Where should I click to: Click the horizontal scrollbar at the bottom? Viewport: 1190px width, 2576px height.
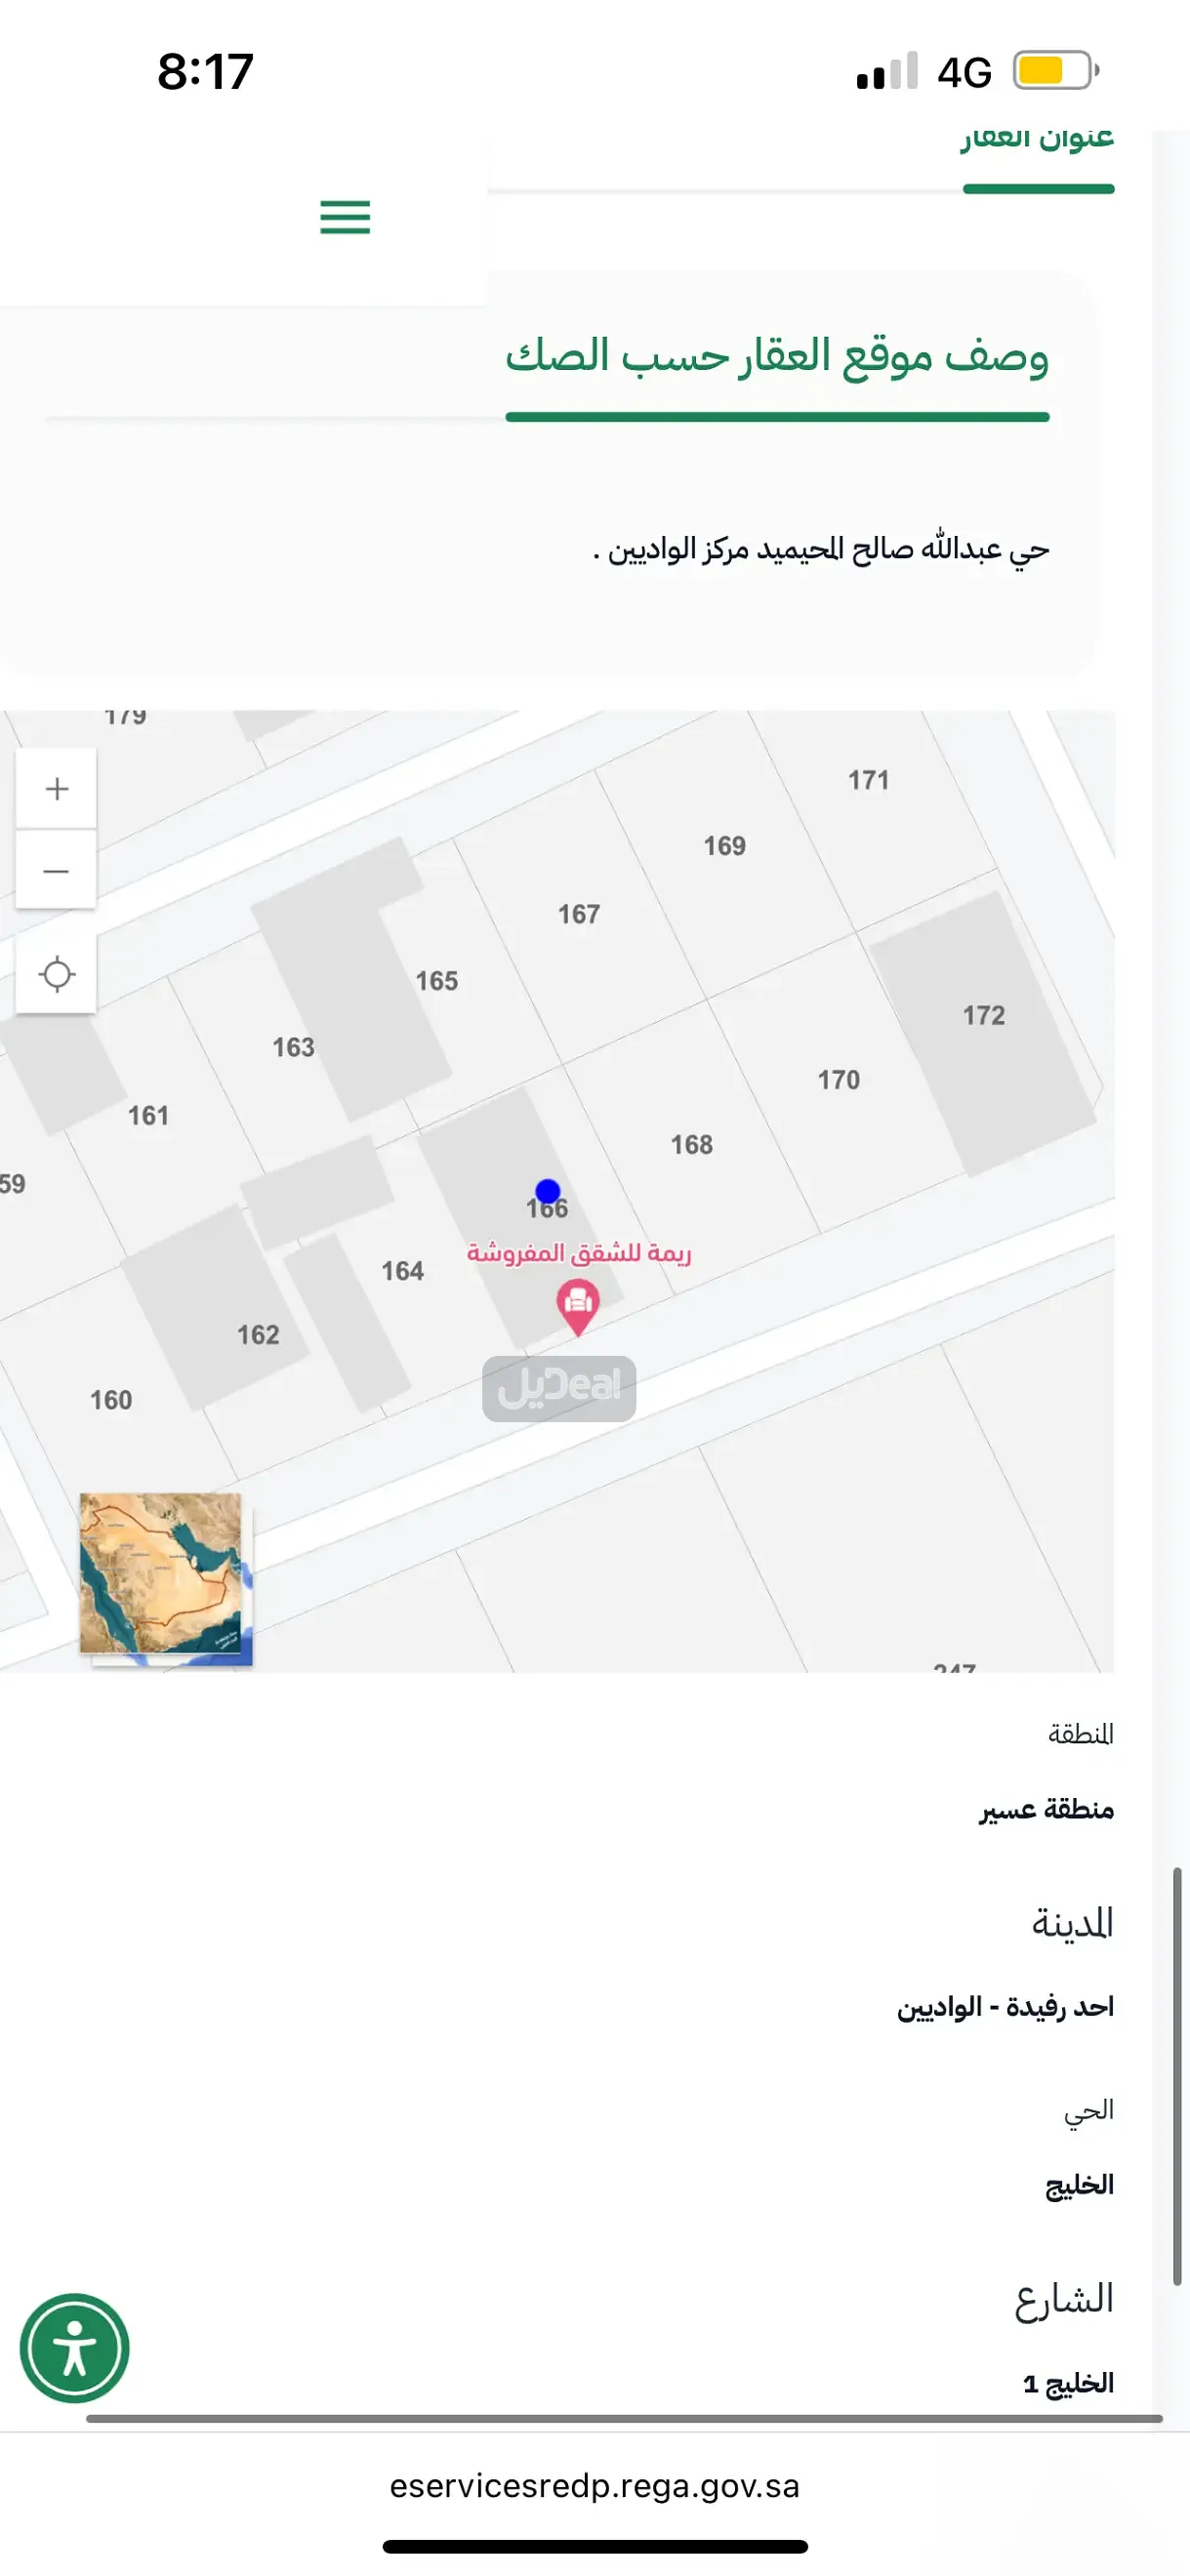624,2418
